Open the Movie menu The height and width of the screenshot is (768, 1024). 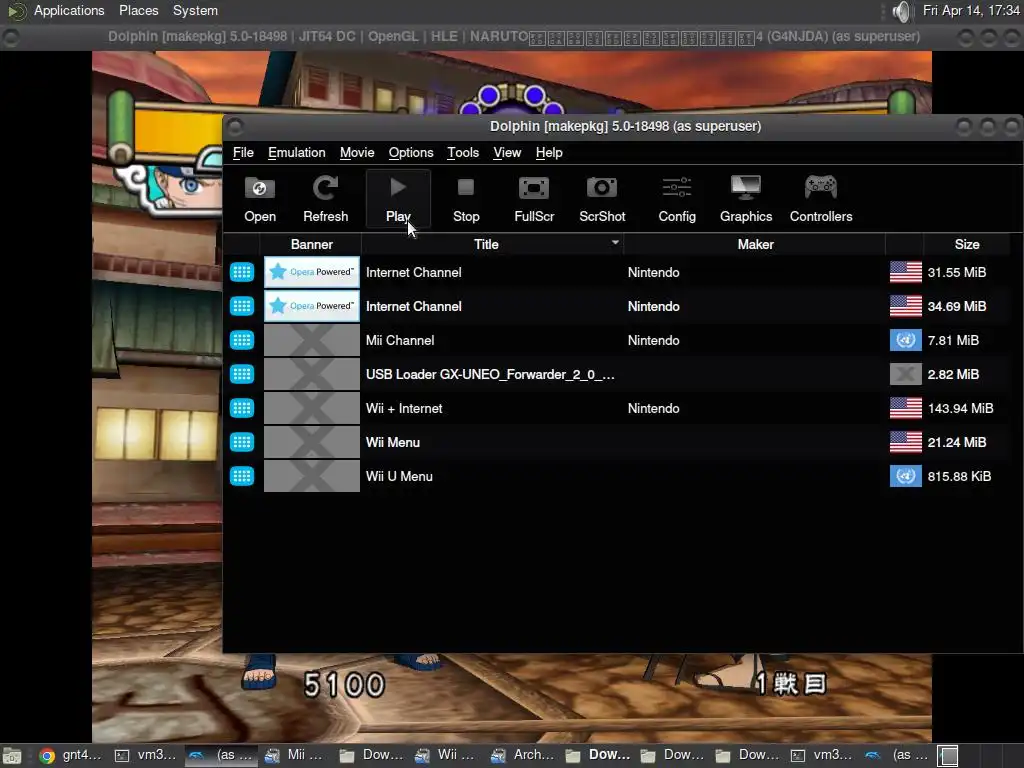(x=357, y=152)
